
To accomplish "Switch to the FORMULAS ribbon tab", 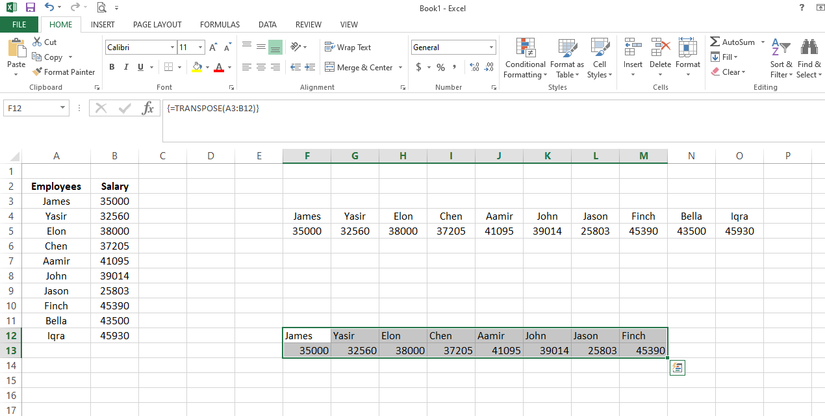I will 219,23.
